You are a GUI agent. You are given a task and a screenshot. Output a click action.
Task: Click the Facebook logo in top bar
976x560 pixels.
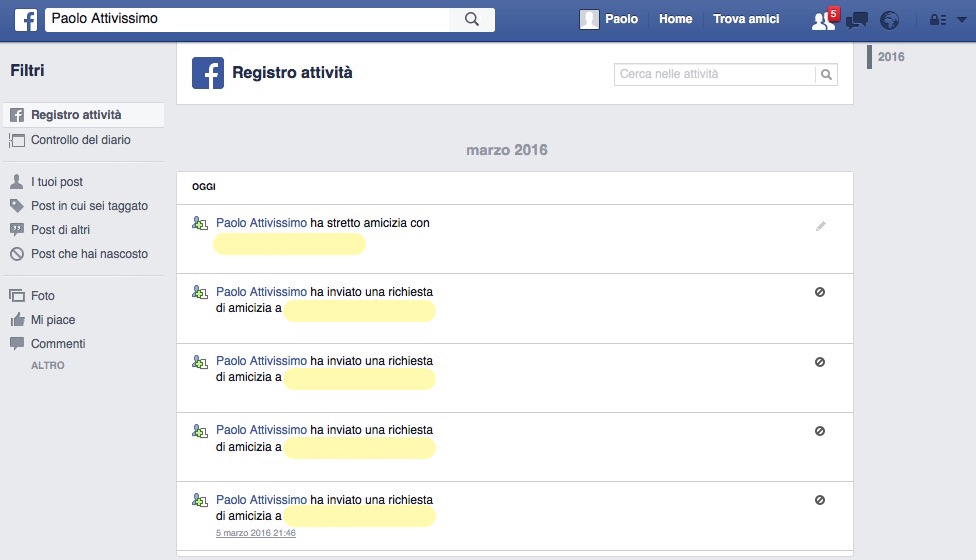pyautogui.click(x=26, y=20)
